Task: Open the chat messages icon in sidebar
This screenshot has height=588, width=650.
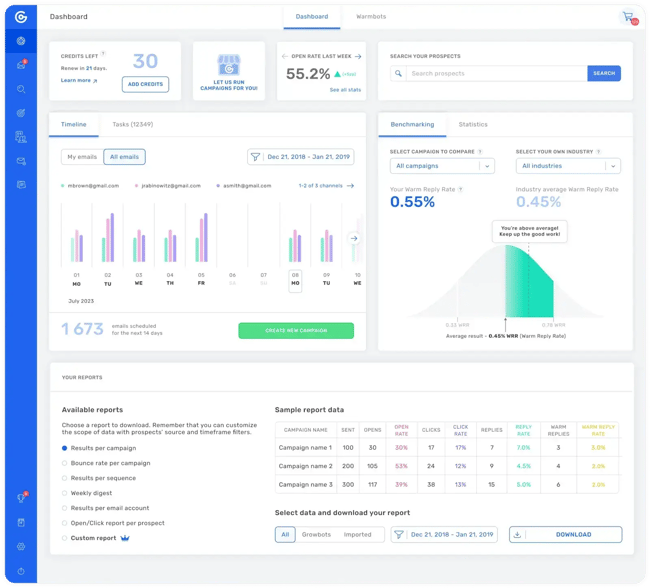Action: coord(21,185)
